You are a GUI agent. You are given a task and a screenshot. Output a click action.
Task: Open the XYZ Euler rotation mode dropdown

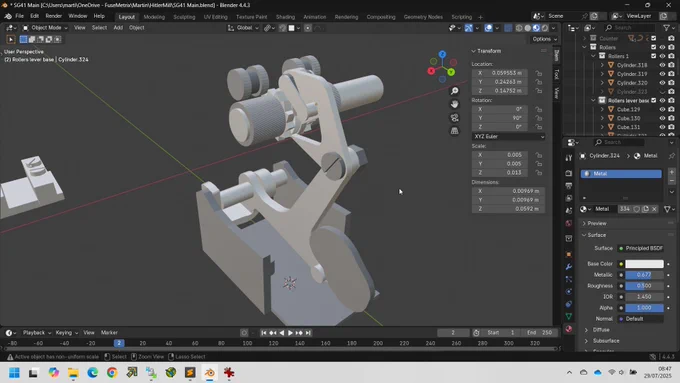pyautogui.click(x=508, y=136)
